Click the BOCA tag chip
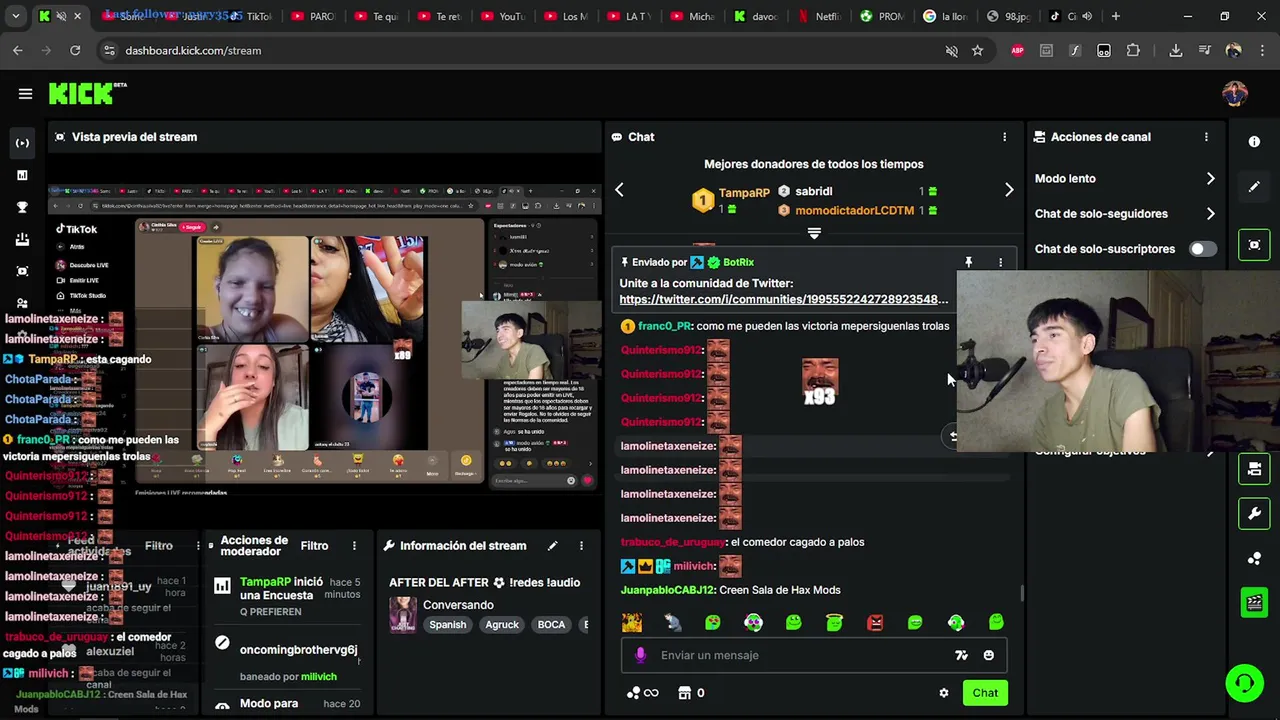 pyautogui.click(x=551, y=625)
